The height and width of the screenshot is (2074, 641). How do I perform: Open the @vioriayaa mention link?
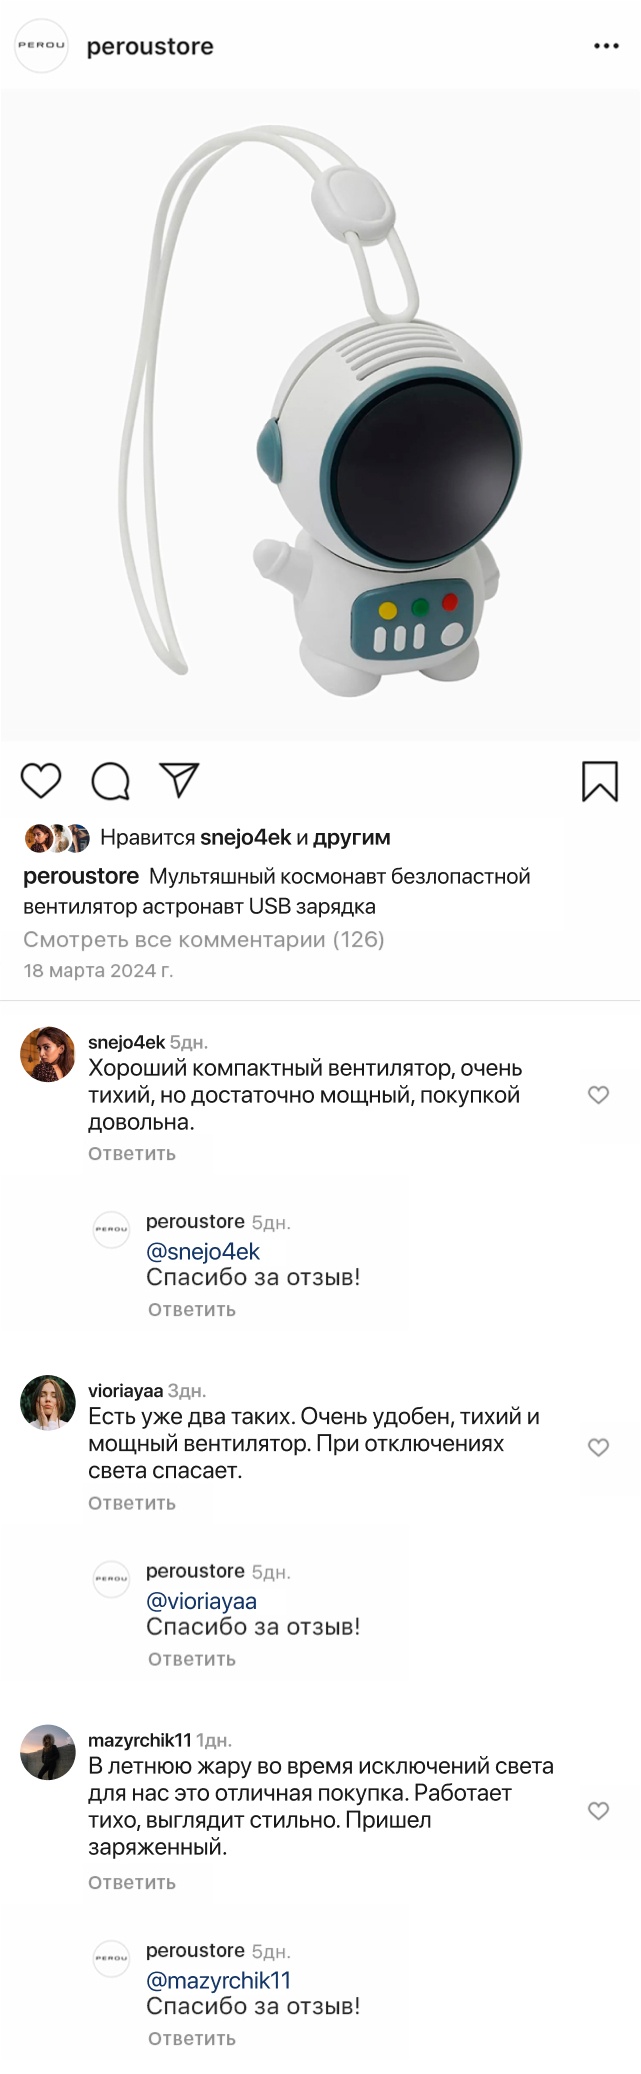(x=201, y=1601)
